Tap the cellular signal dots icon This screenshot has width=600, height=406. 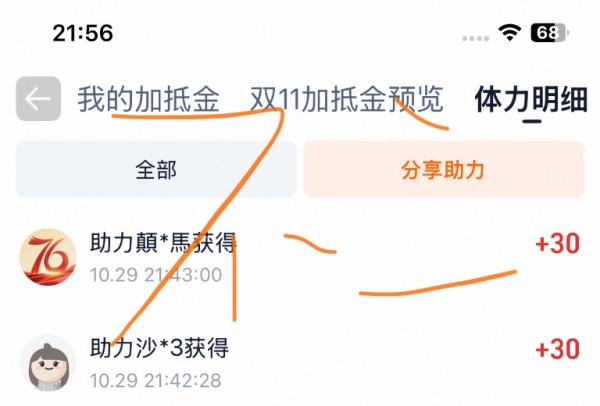pos(475,38)
